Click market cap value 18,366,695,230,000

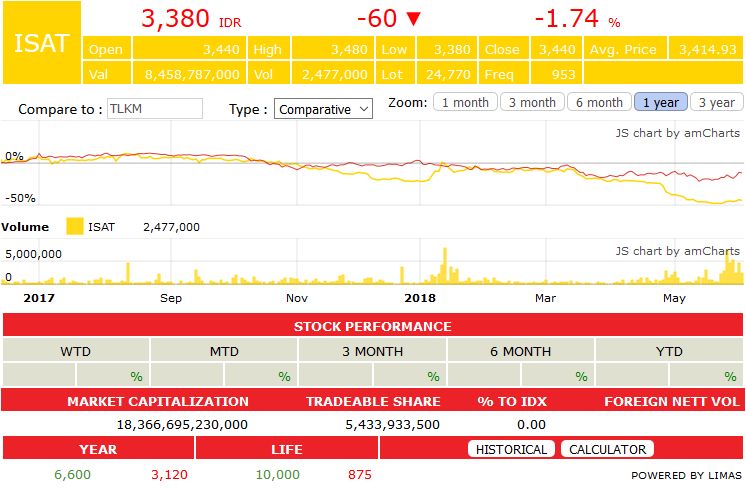tap(182, 424)
